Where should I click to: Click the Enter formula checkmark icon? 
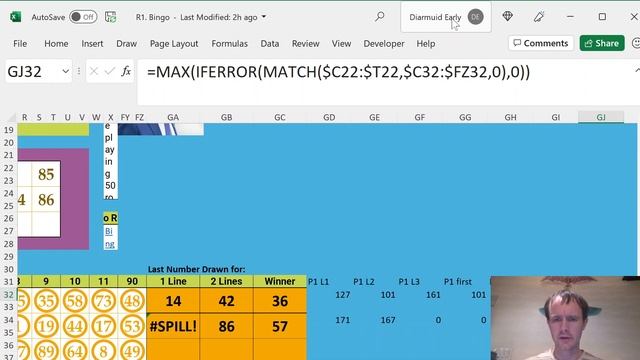pyautogui.click(x=109, y=71)
